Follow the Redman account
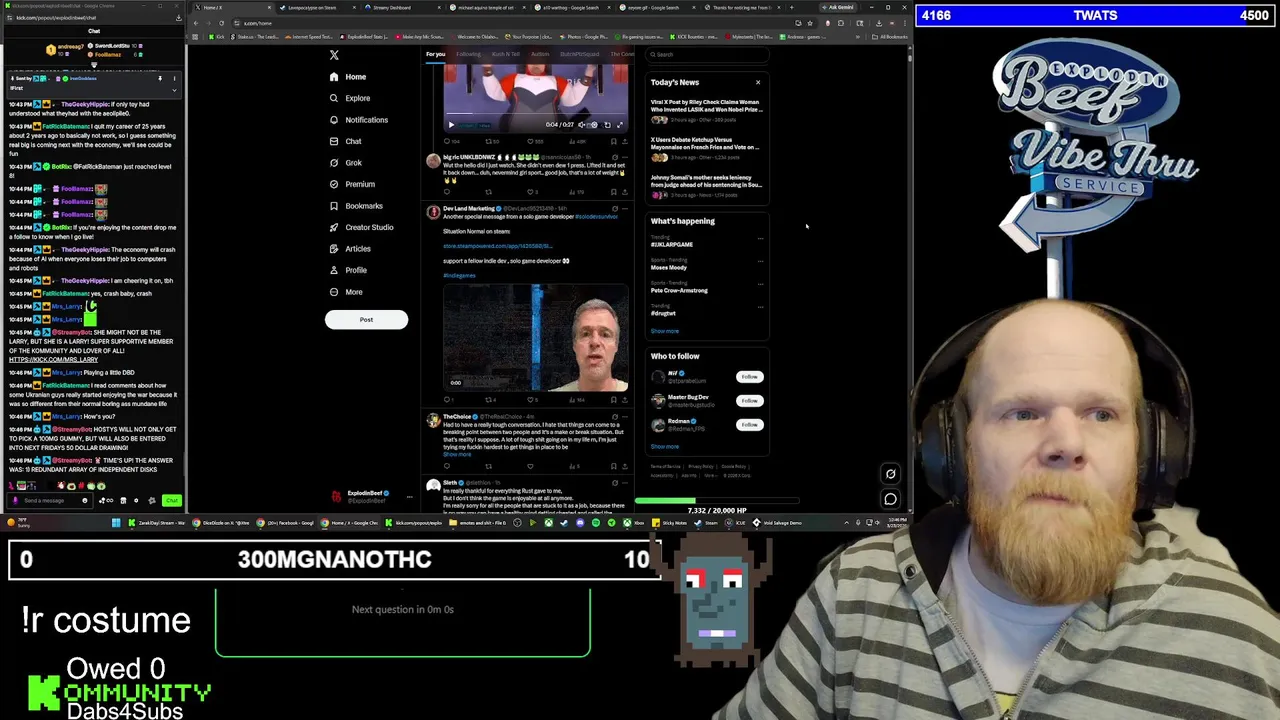The image size is (1280, 720). coord(749,425)
